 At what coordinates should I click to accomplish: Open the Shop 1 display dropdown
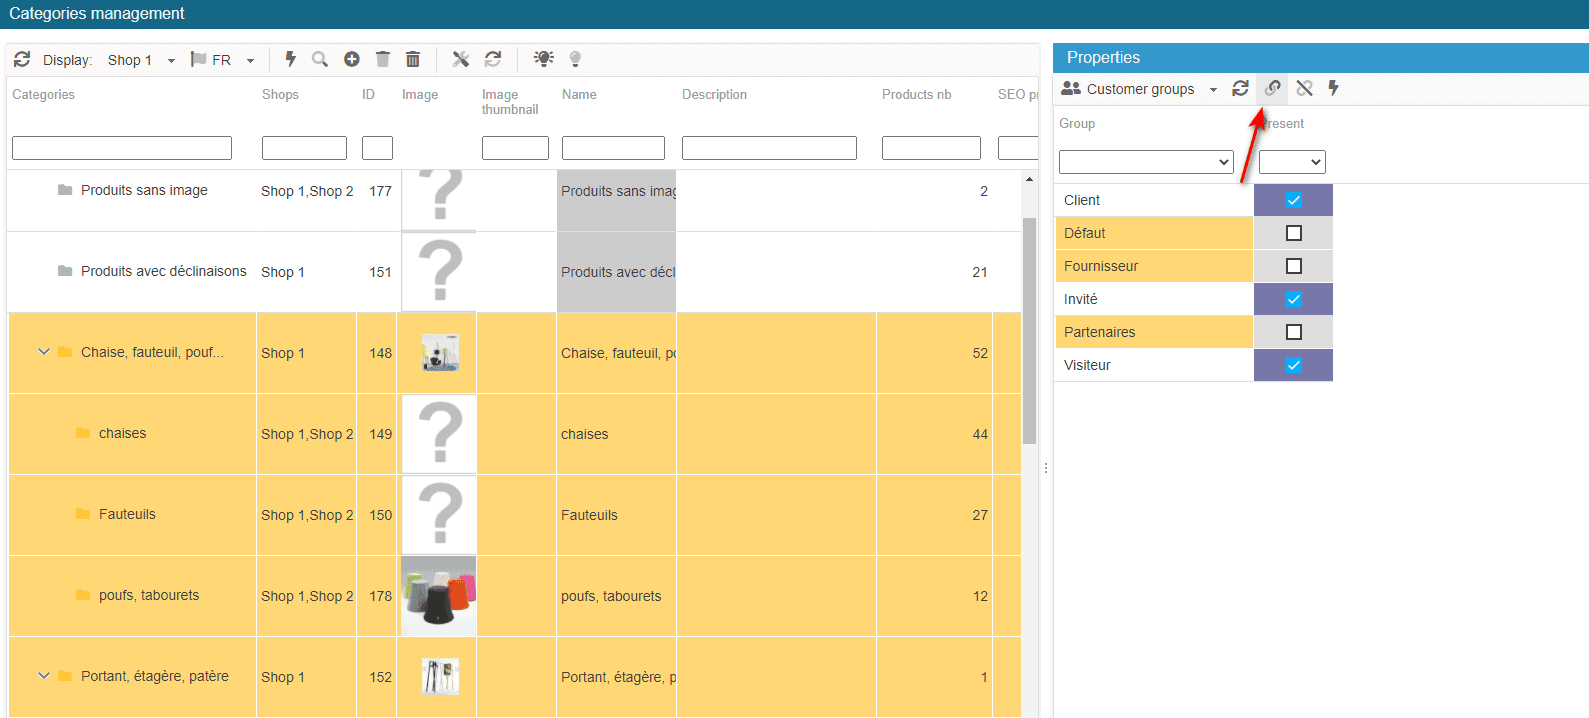tap(141, 60)
